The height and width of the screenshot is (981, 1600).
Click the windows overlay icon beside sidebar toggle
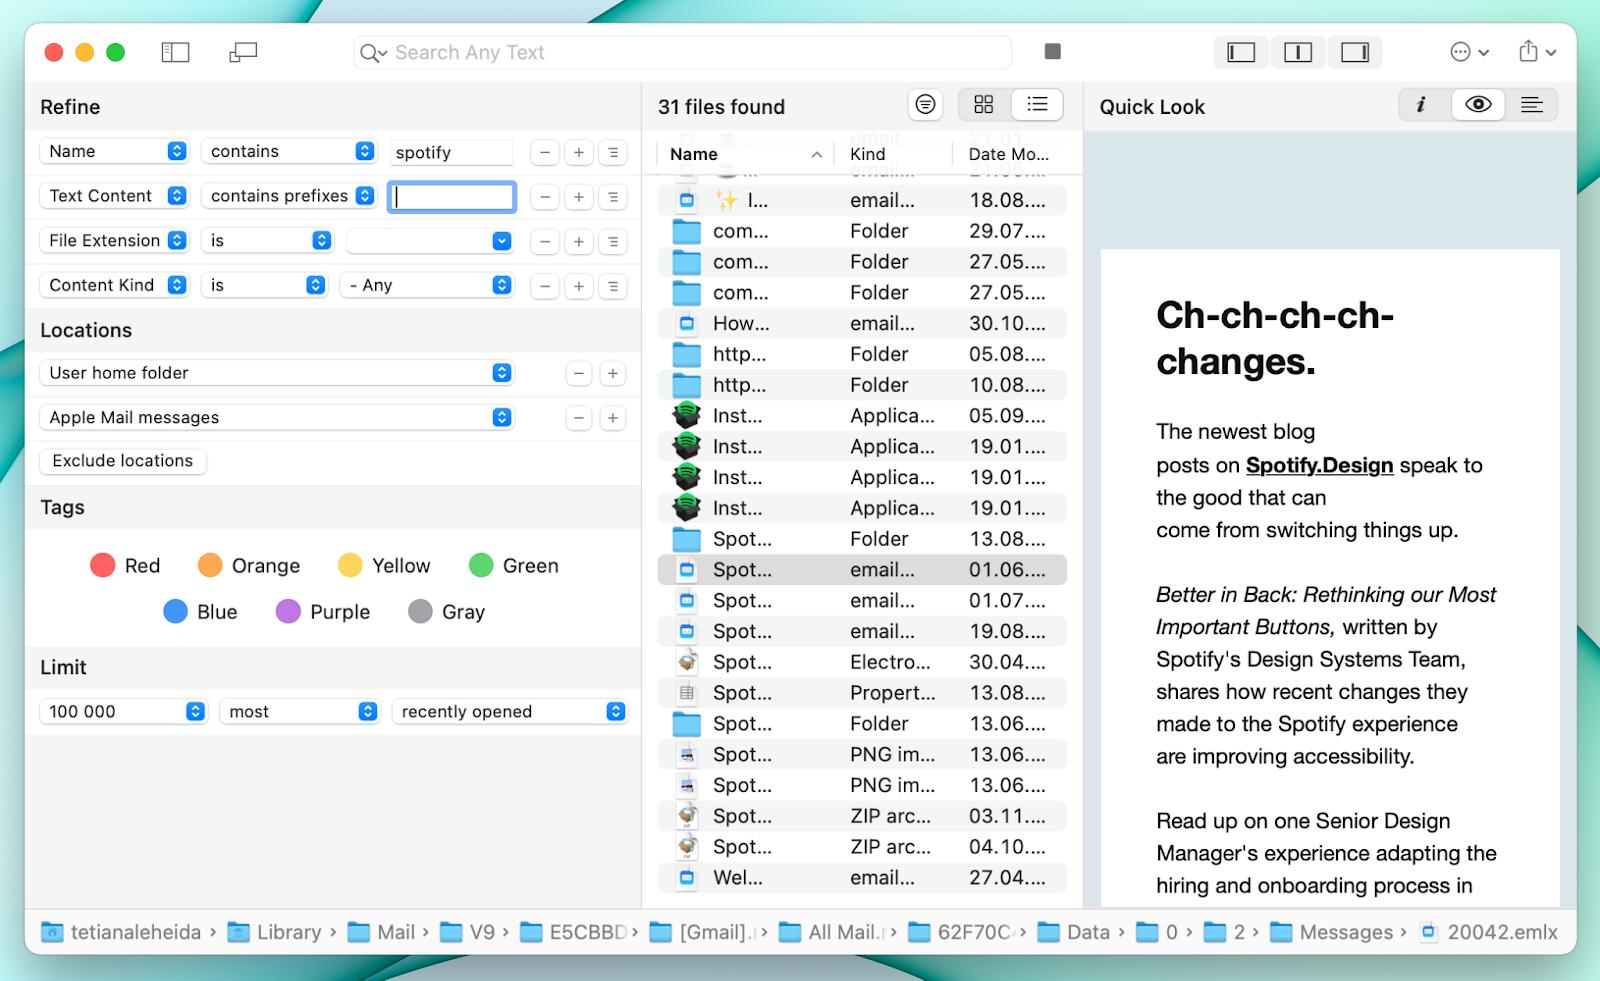coord(243,52)
